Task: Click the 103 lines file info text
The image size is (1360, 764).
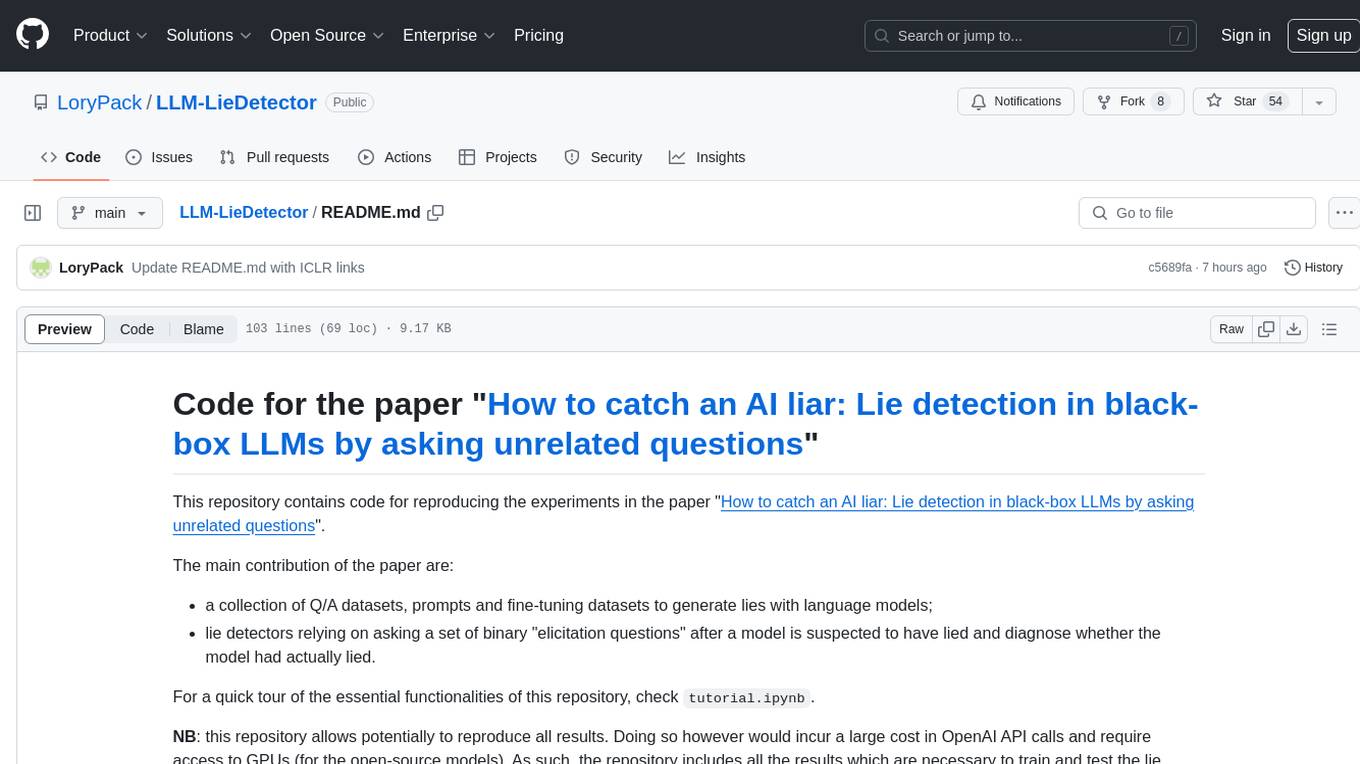Action: (348, 329)
